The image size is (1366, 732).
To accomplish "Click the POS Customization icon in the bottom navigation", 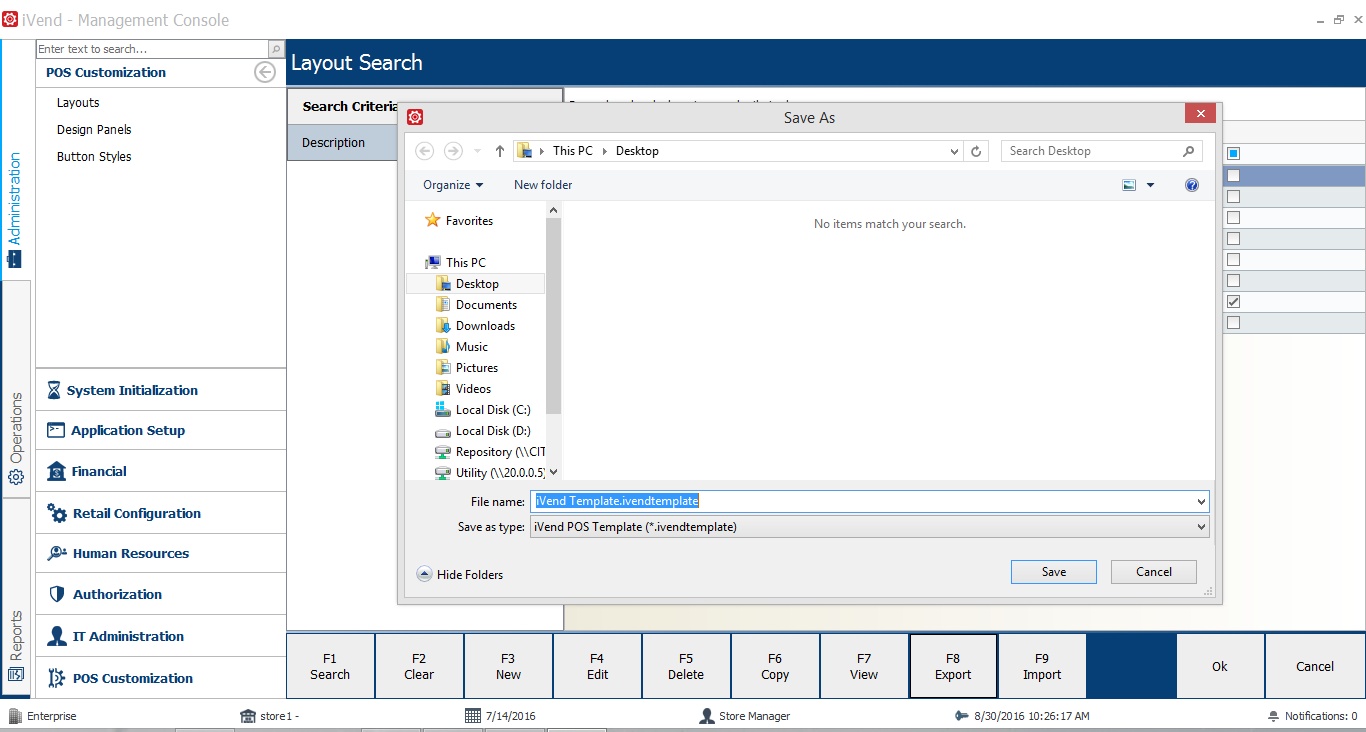I will coord(56,678).
